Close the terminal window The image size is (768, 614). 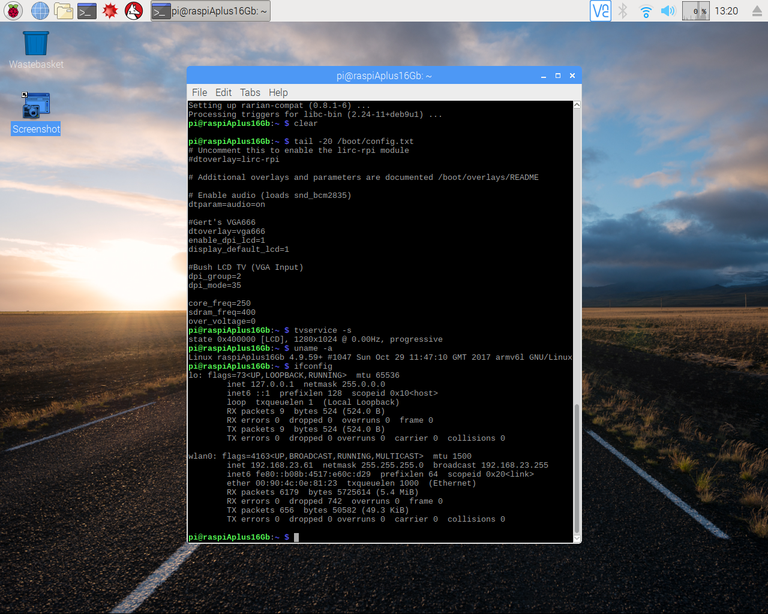[572, 76]
